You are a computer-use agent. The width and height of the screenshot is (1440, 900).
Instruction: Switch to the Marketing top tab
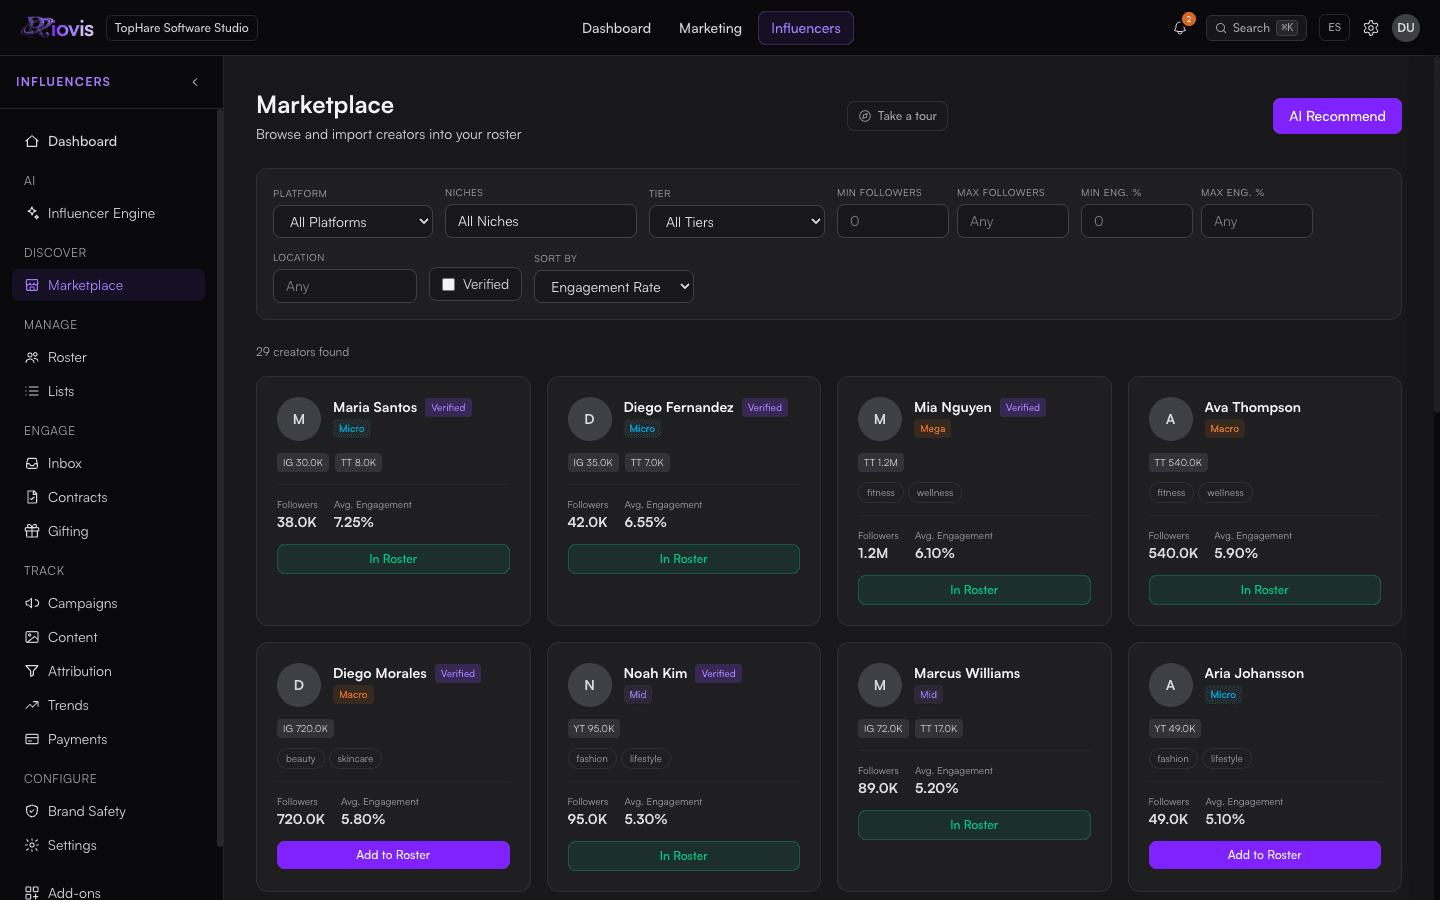tap(710, 28)
